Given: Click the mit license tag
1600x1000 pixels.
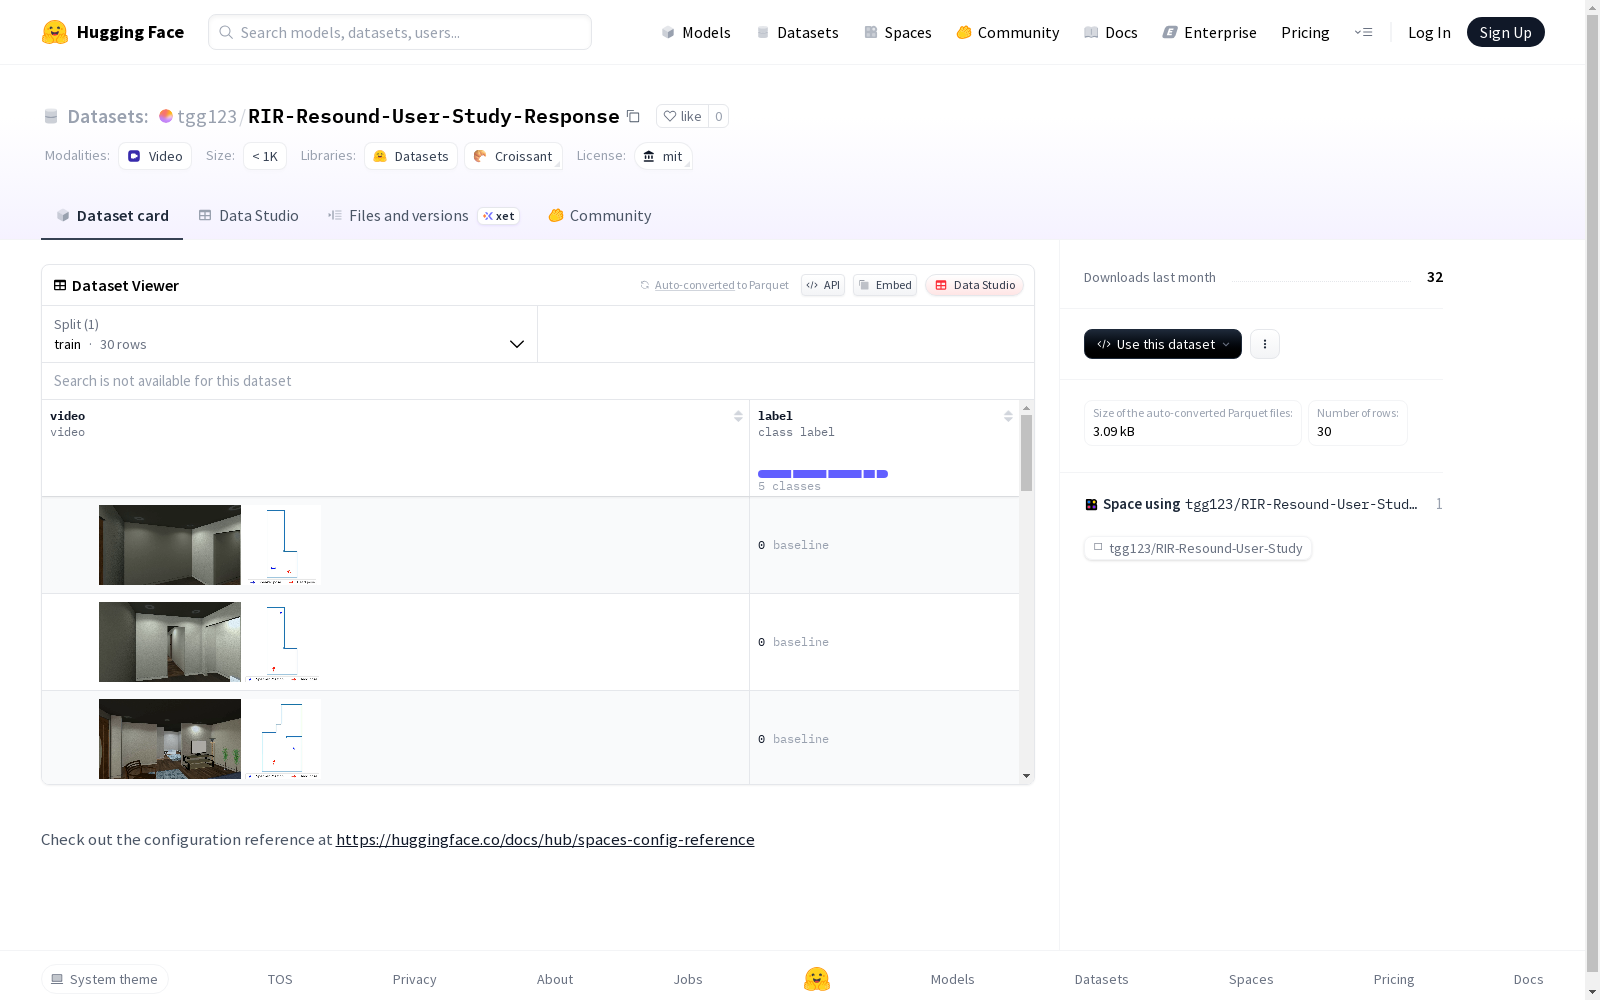Looking at the screenshot, I should pyautogui.click(x=663, y=156).
